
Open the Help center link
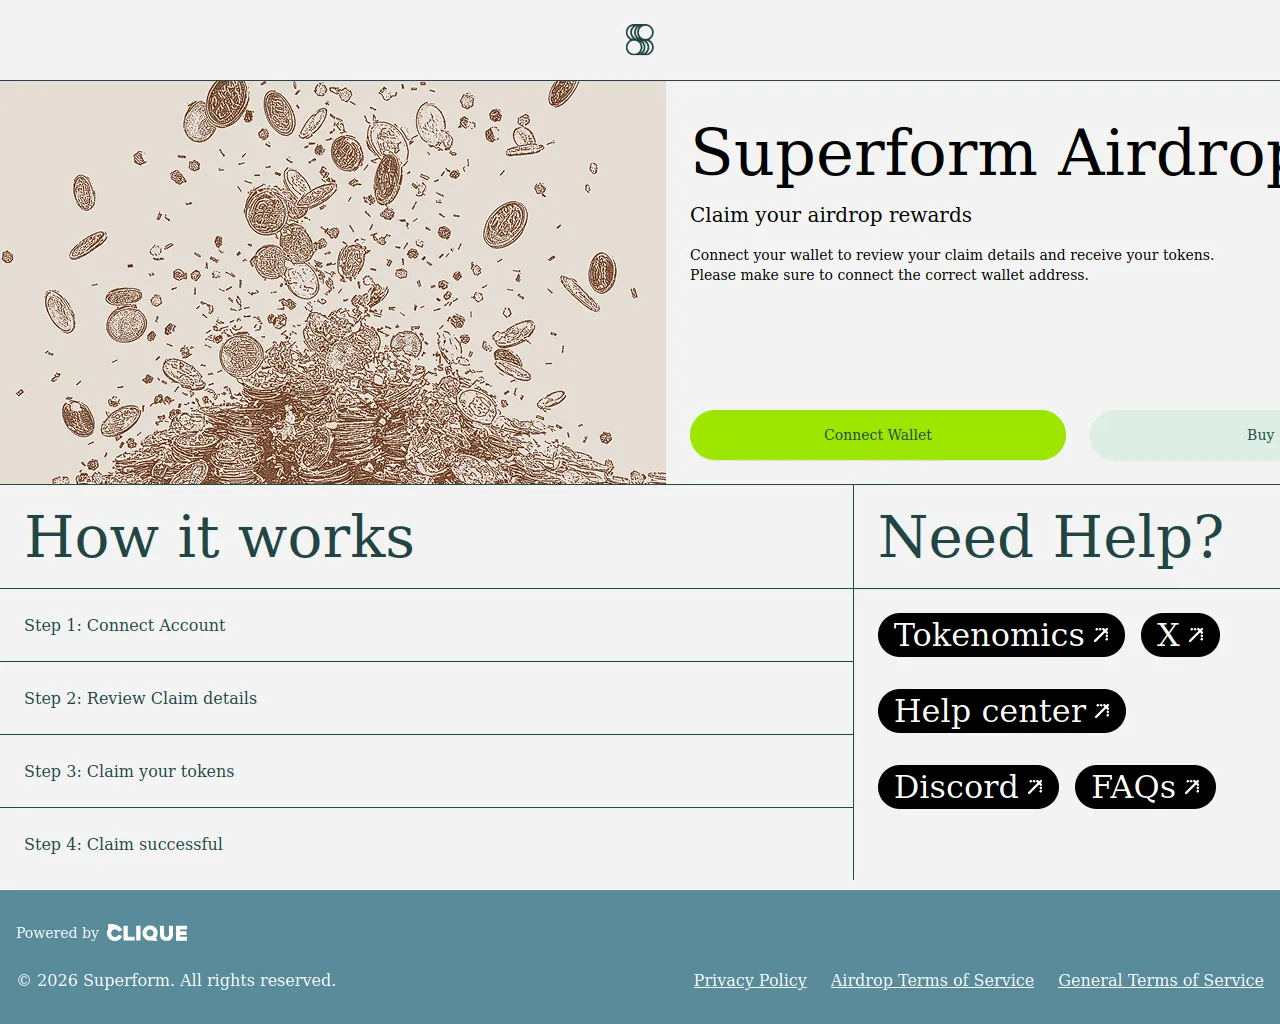(x=1002, y=711)
